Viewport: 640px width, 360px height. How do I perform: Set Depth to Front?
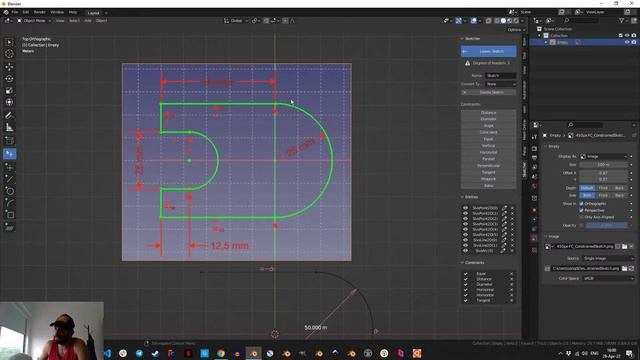point(603,188)
